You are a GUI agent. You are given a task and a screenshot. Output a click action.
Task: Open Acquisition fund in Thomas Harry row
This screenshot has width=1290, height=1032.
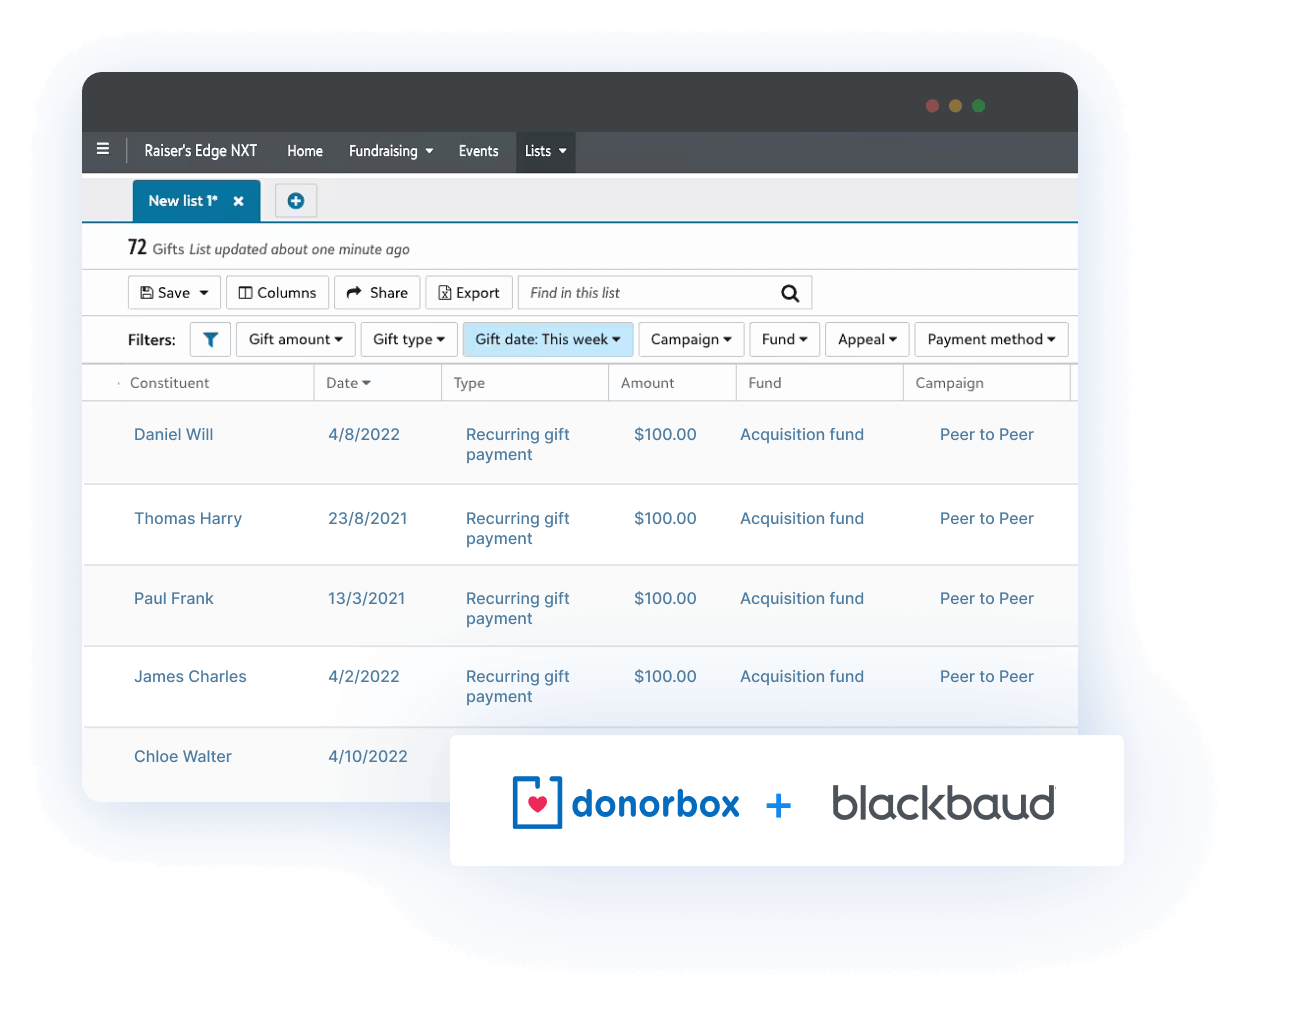[802, 519]
